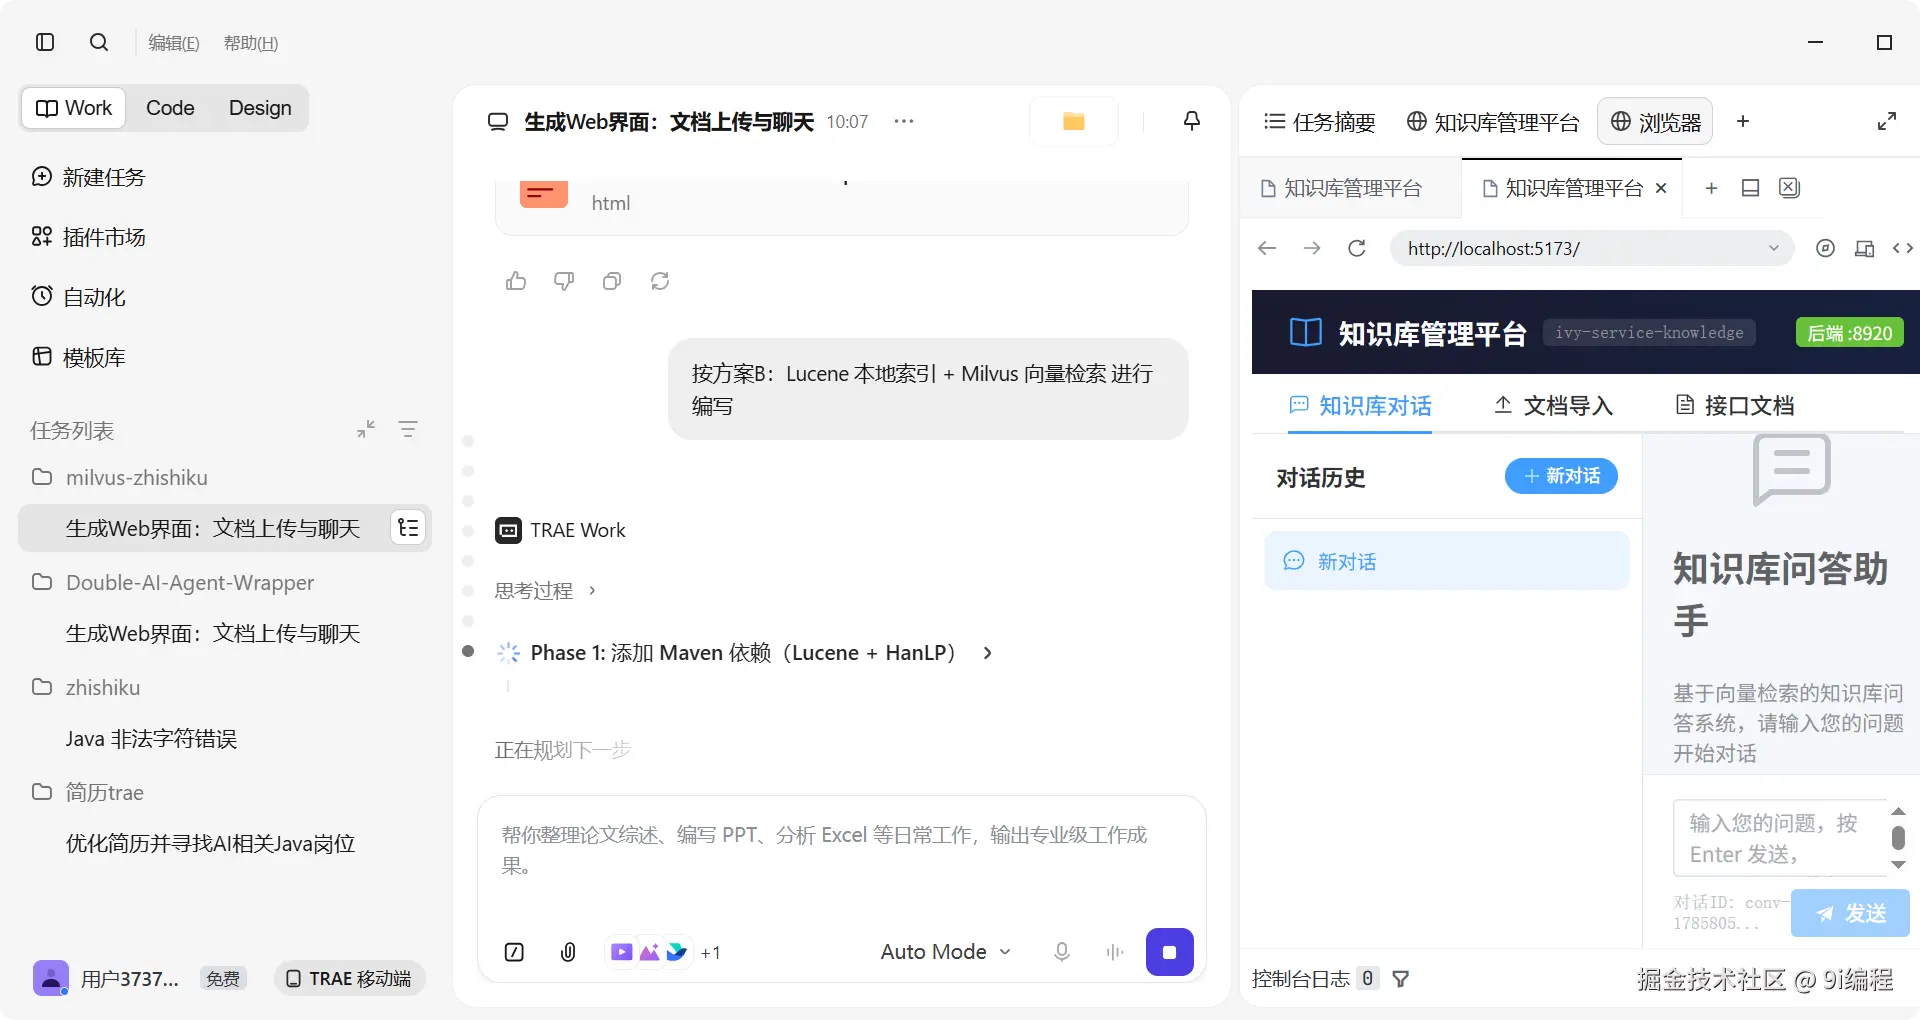Select the 浏览器 browser tab

[1655, 122]
